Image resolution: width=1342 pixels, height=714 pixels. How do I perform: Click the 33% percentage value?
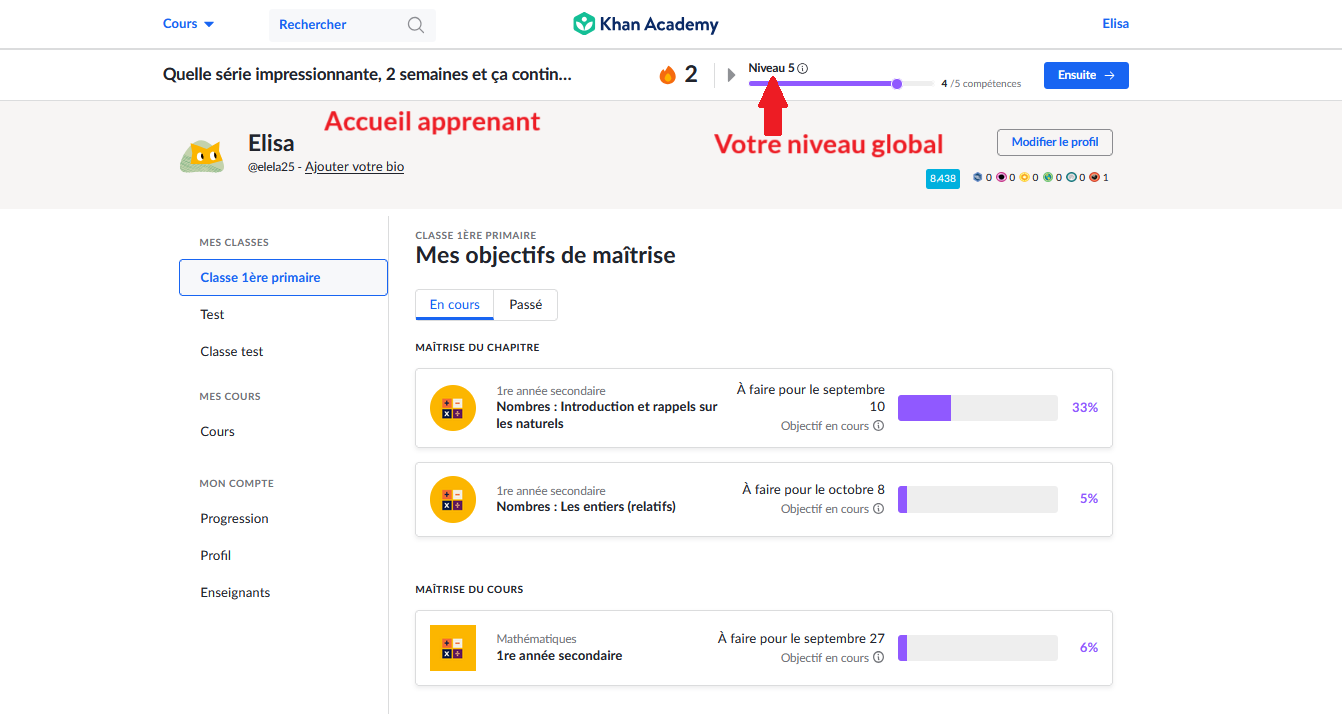coord(1085,408)
